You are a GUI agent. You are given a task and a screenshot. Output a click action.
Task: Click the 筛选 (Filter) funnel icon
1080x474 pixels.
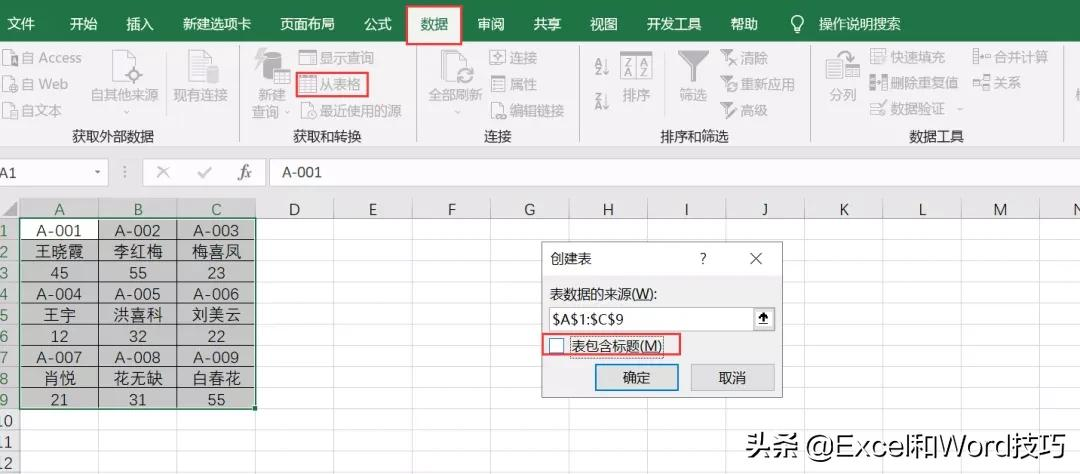click(x=693, y=68)
